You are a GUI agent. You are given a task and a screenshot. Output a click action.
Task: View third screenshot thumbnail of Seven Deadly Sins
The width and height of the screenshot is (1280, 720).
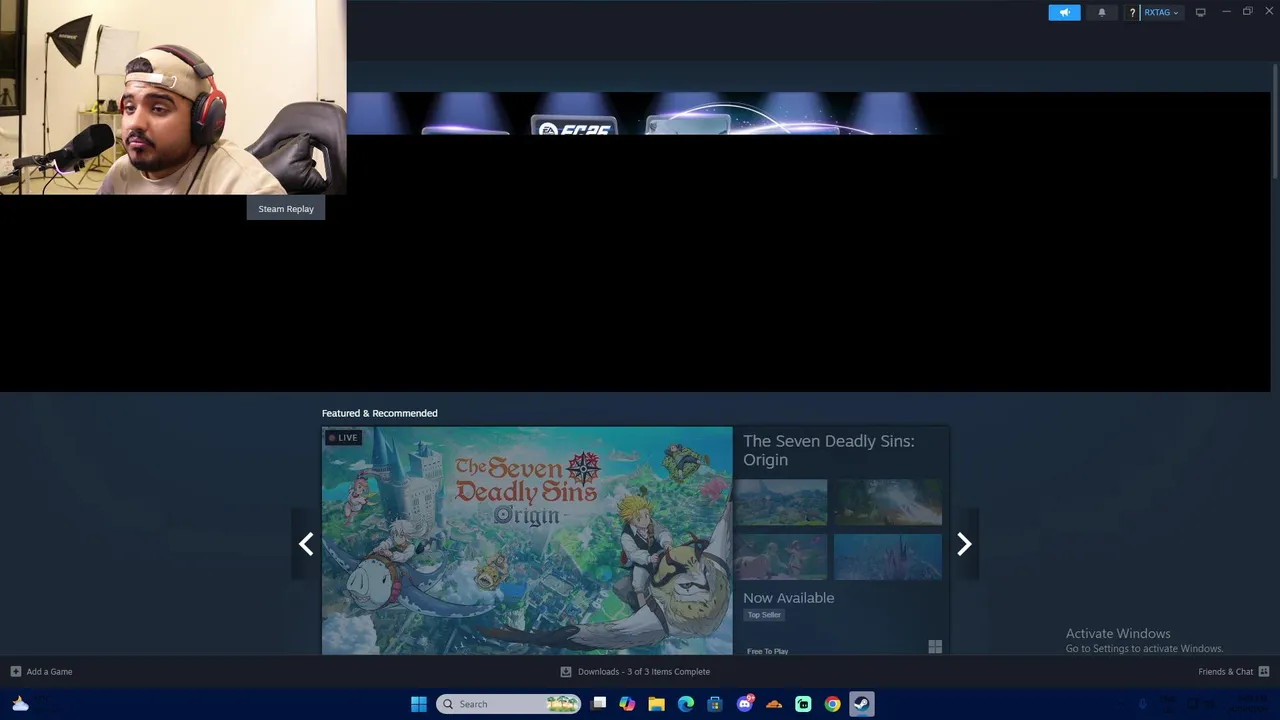781,556
